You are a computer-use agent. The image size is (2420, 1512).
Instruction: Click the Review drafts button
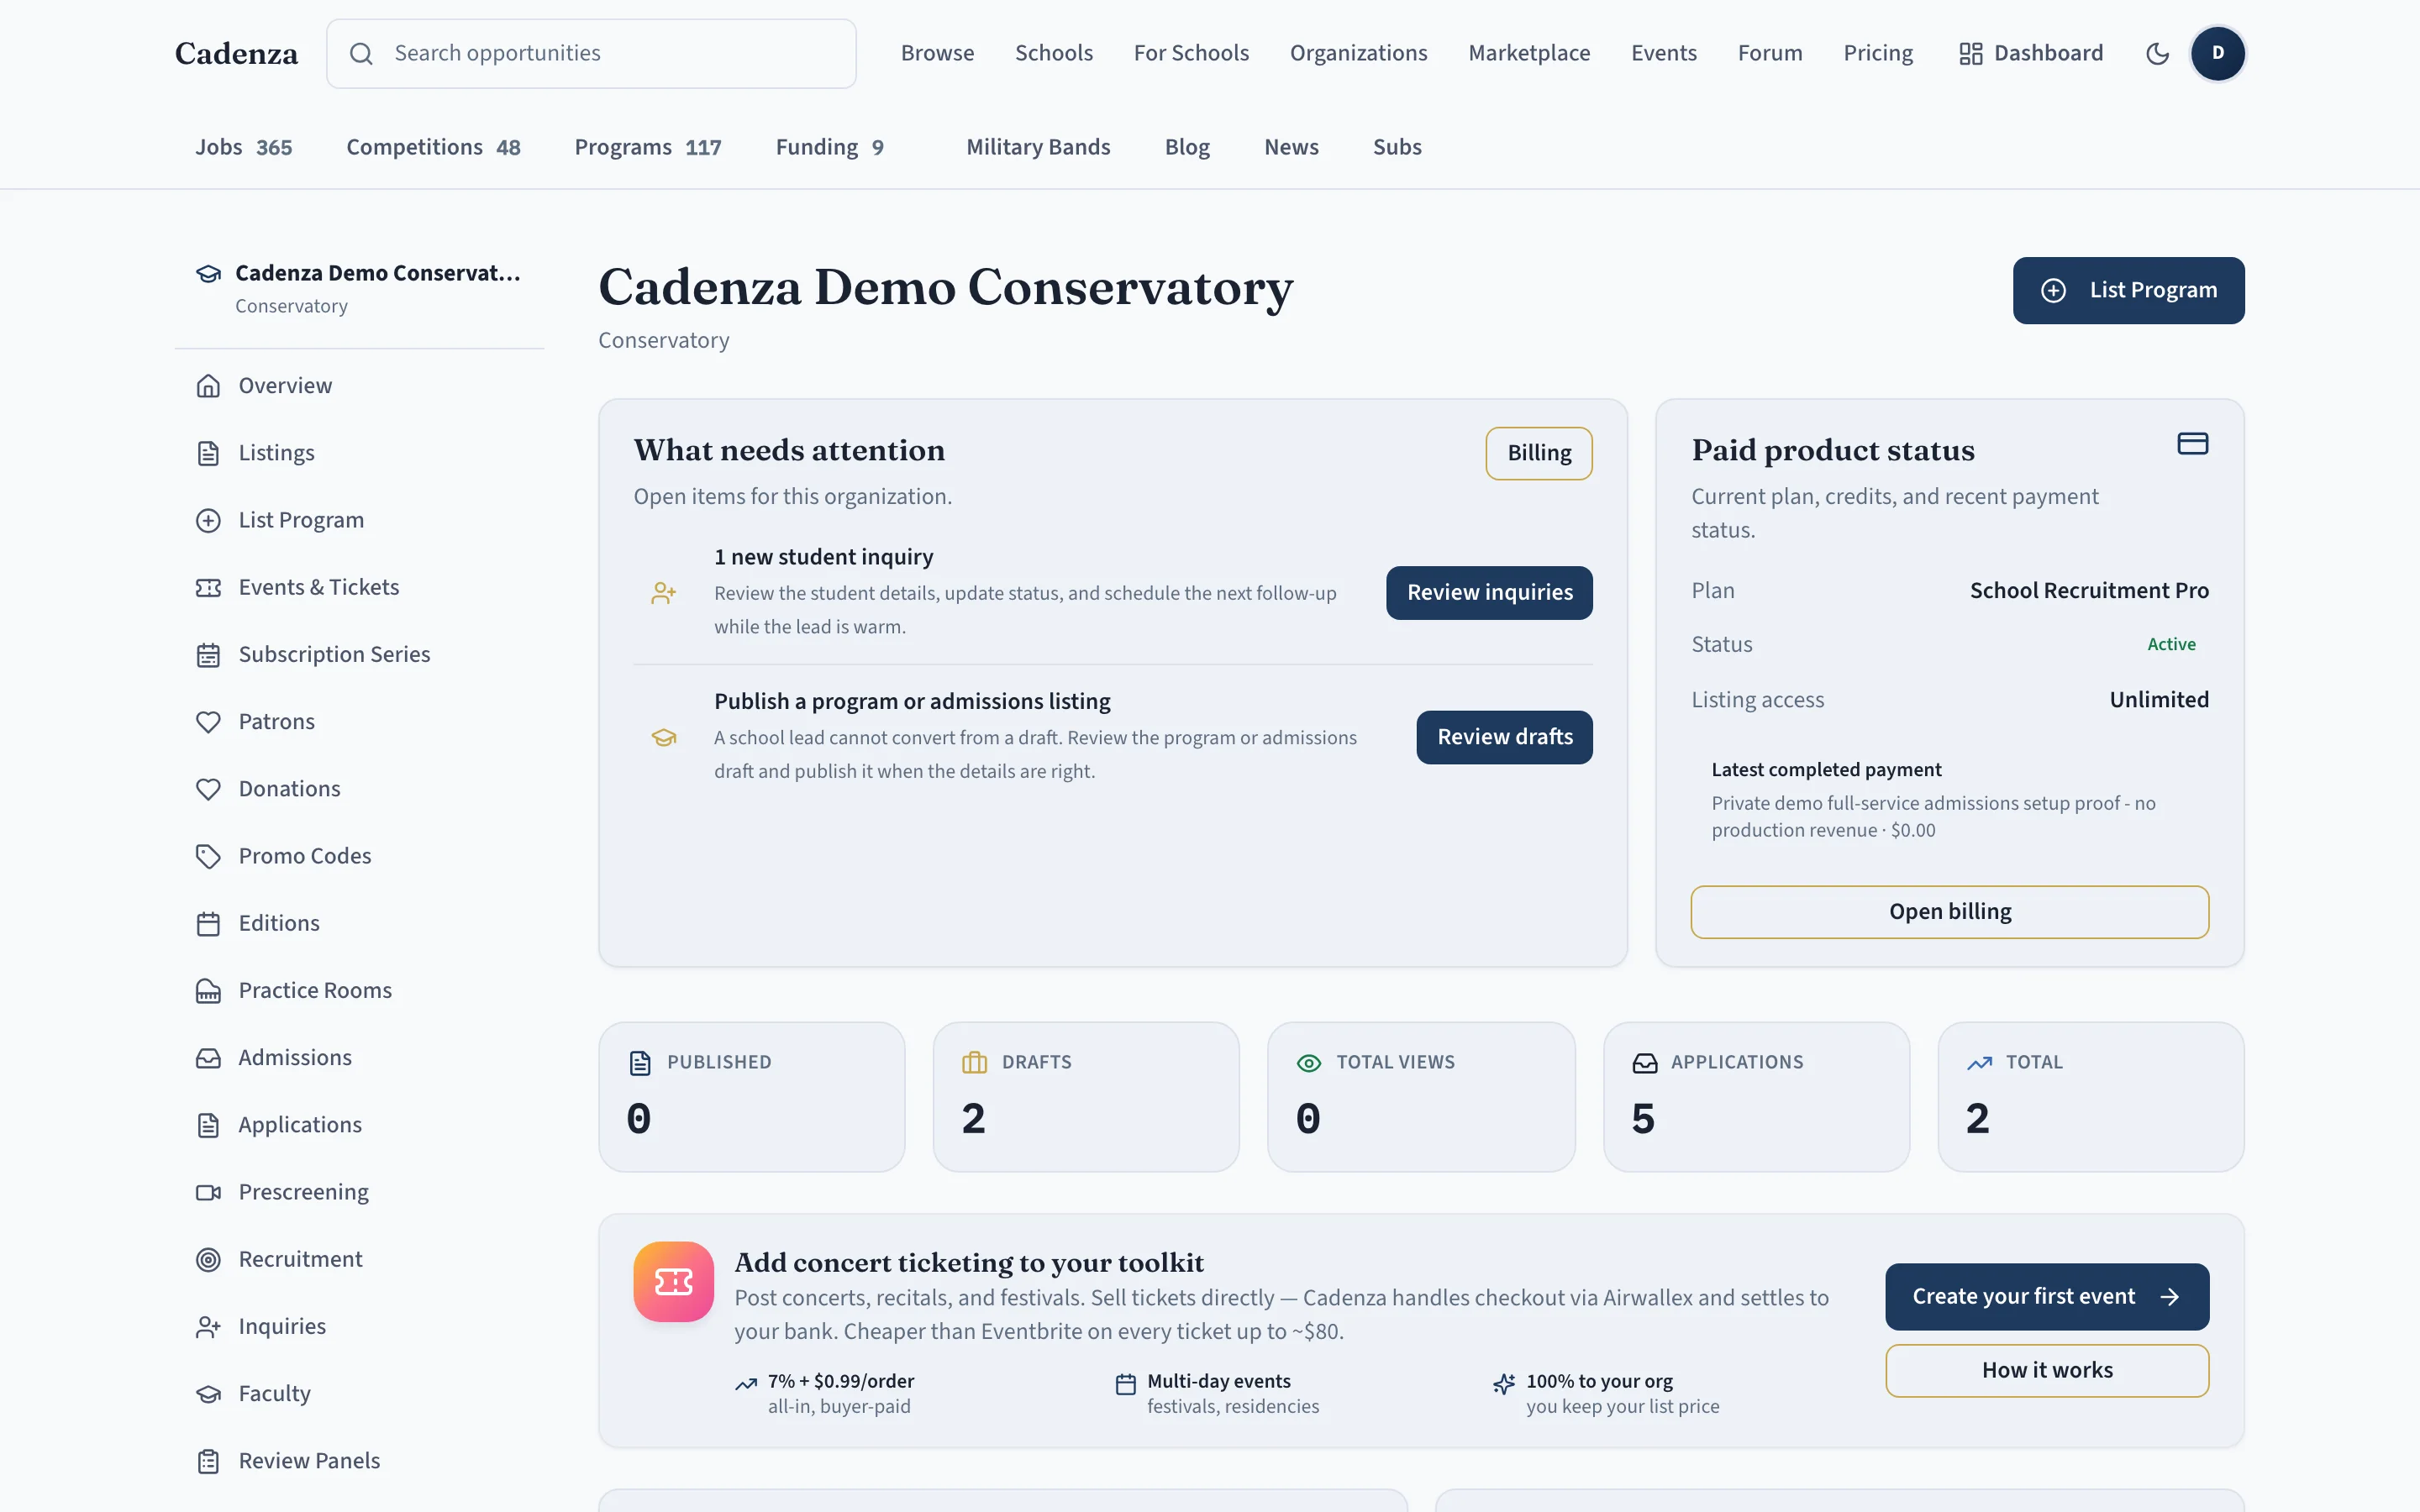pos(1504,737)
